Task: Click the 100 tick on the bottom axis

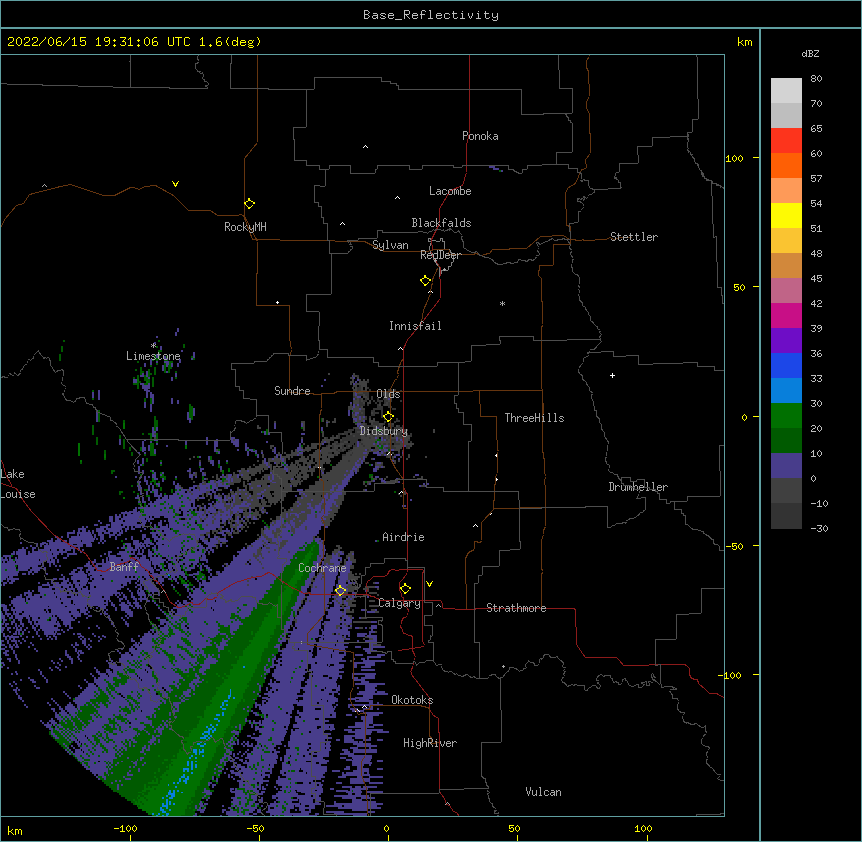Action: 643,828
